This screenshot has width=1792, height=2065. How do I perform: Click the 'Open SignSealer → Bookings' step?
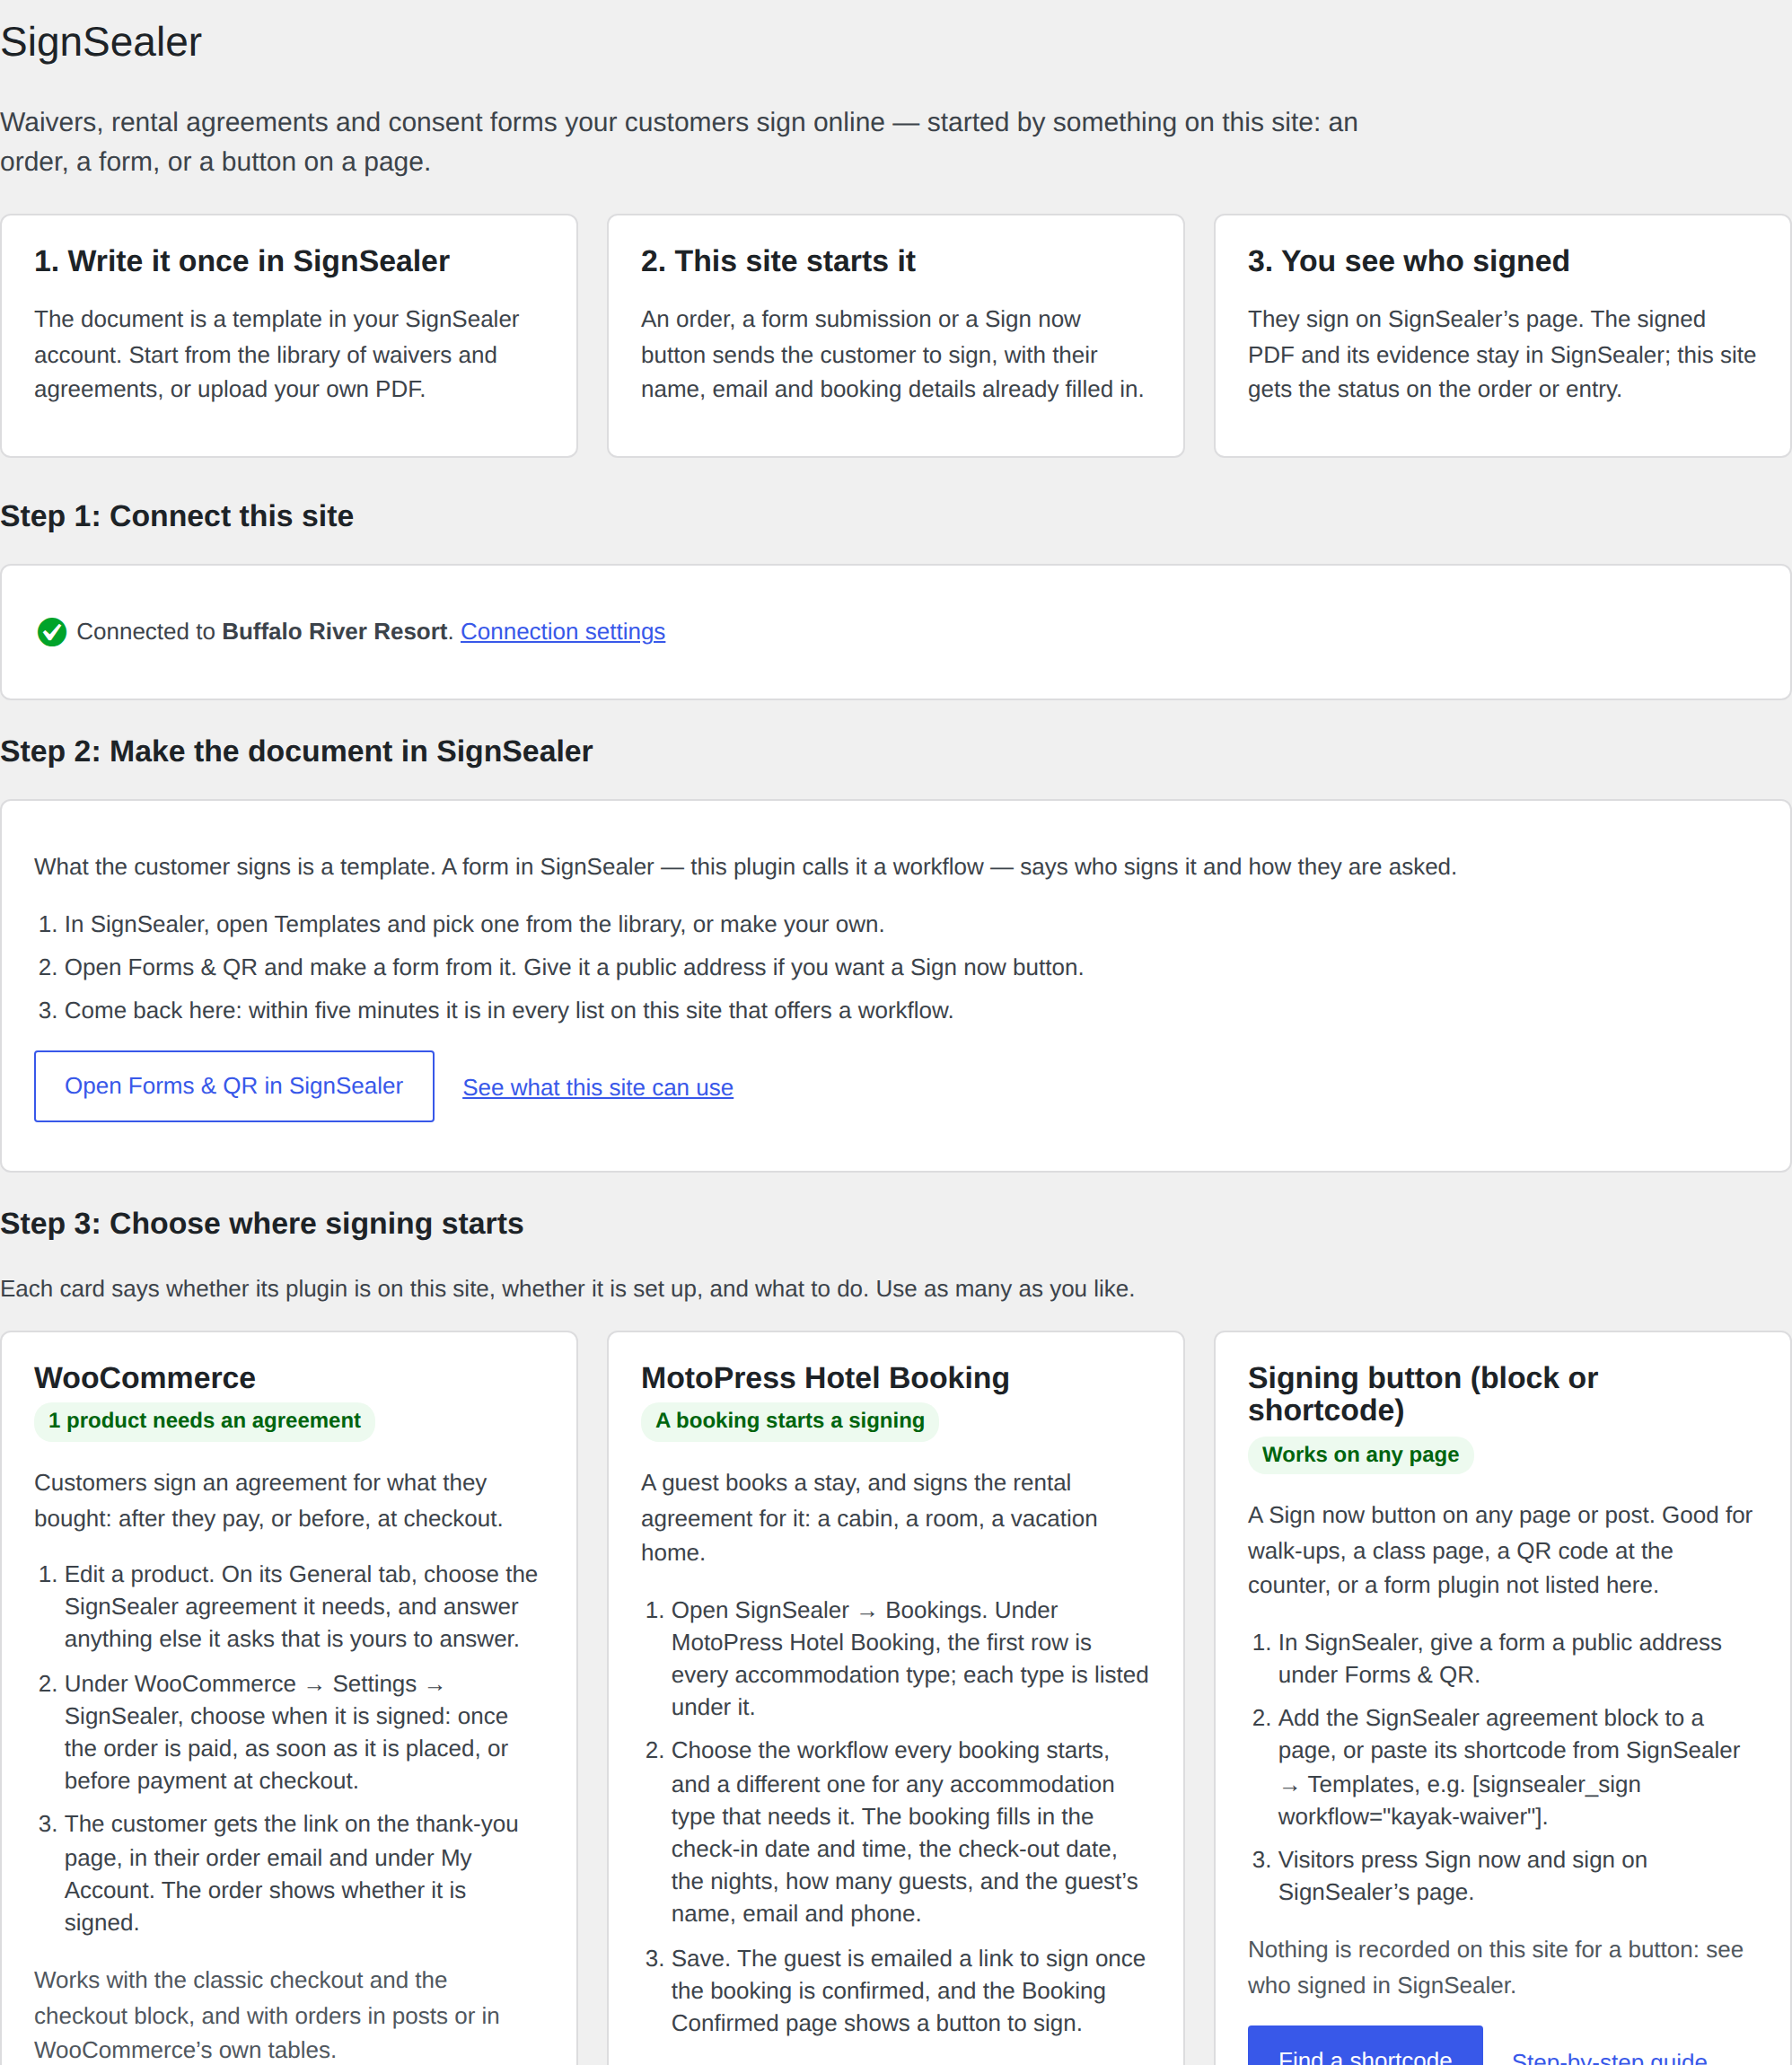click(x=909, y=1658)
